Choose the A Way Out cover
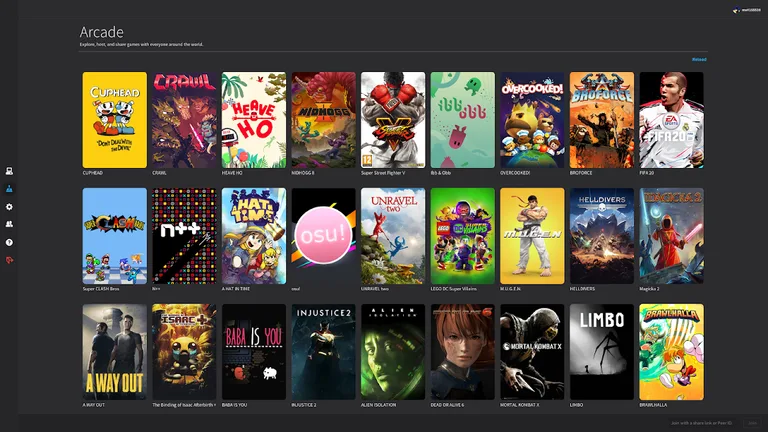Screen dimensions: 768x432 114,352
